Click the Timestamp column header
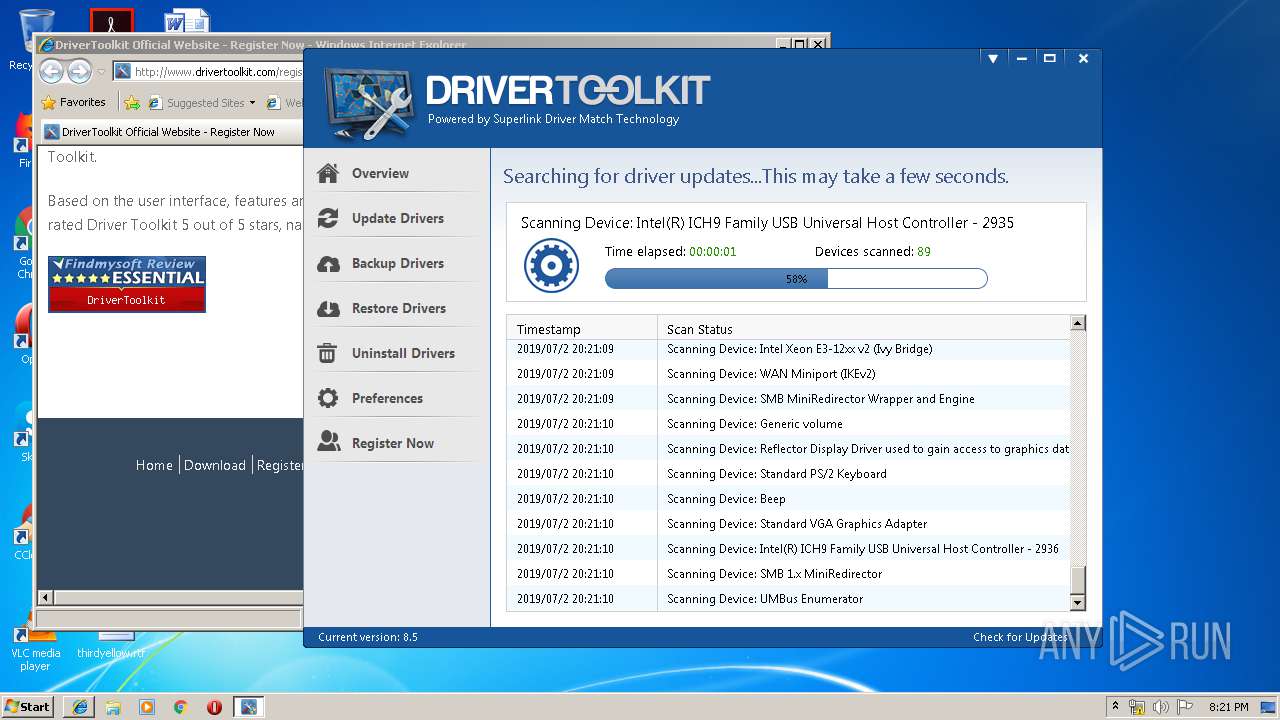Viewport: 1280px width, 720px height. coord(582,329)
